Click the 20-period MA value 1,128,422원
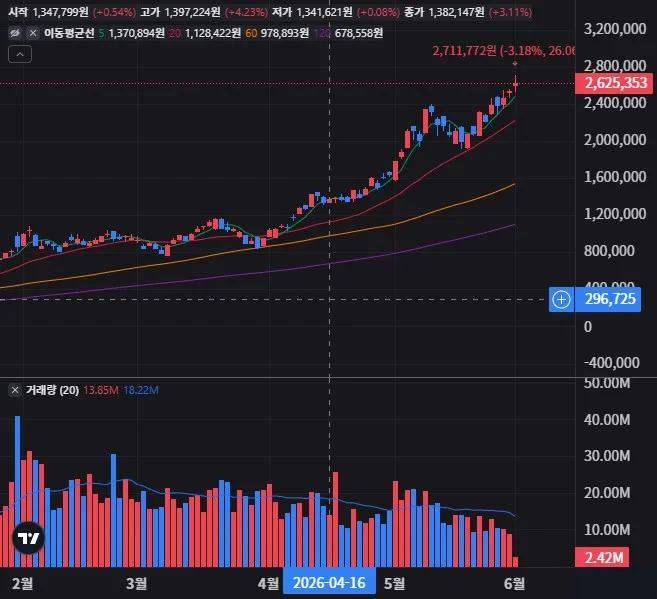This screenshot has width=657, height=599. [213, 33]
